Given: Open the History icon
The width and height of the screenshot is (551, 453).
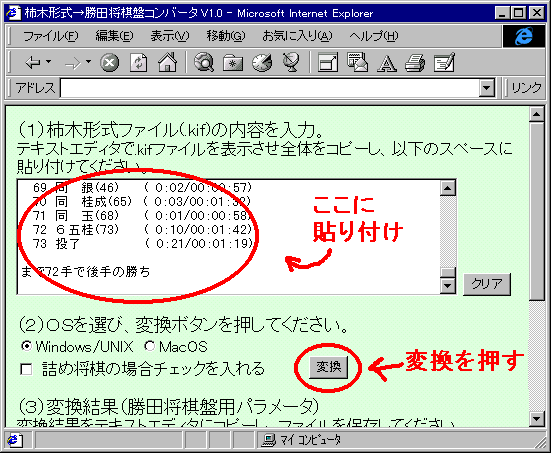Looking at the screenshot, I should tap(262, 63).
